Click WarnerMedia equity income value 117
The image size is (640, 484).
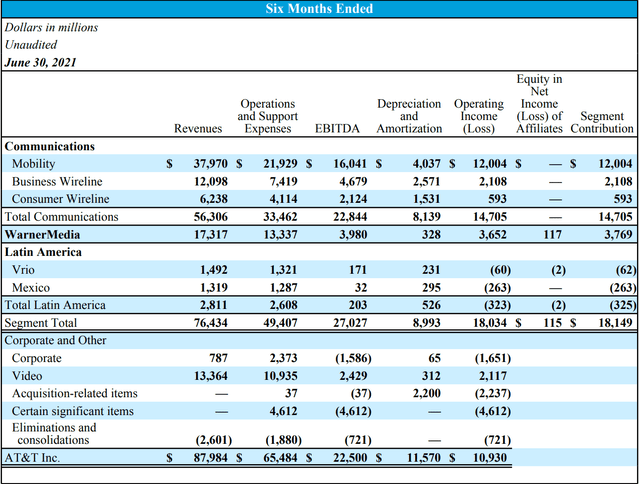[x=552, y=235]
